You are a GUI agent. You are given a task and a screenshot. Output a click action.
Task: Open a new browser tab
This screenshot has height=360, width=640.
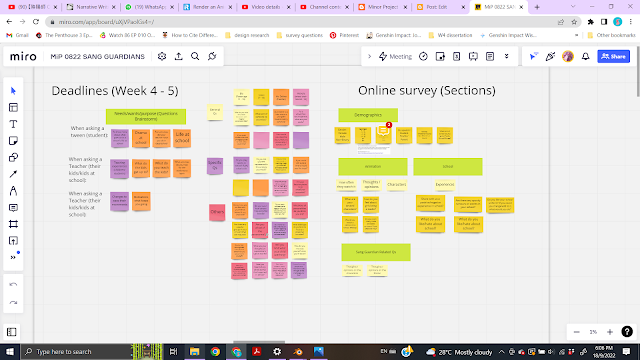click(537, 7)
